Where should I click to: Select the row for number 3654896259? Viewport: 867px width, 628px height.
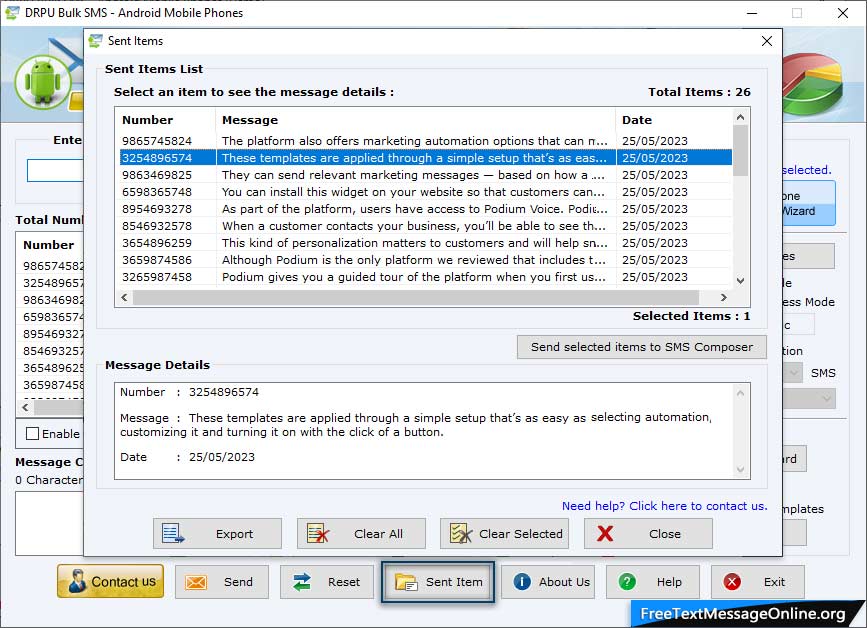[426, 243]
